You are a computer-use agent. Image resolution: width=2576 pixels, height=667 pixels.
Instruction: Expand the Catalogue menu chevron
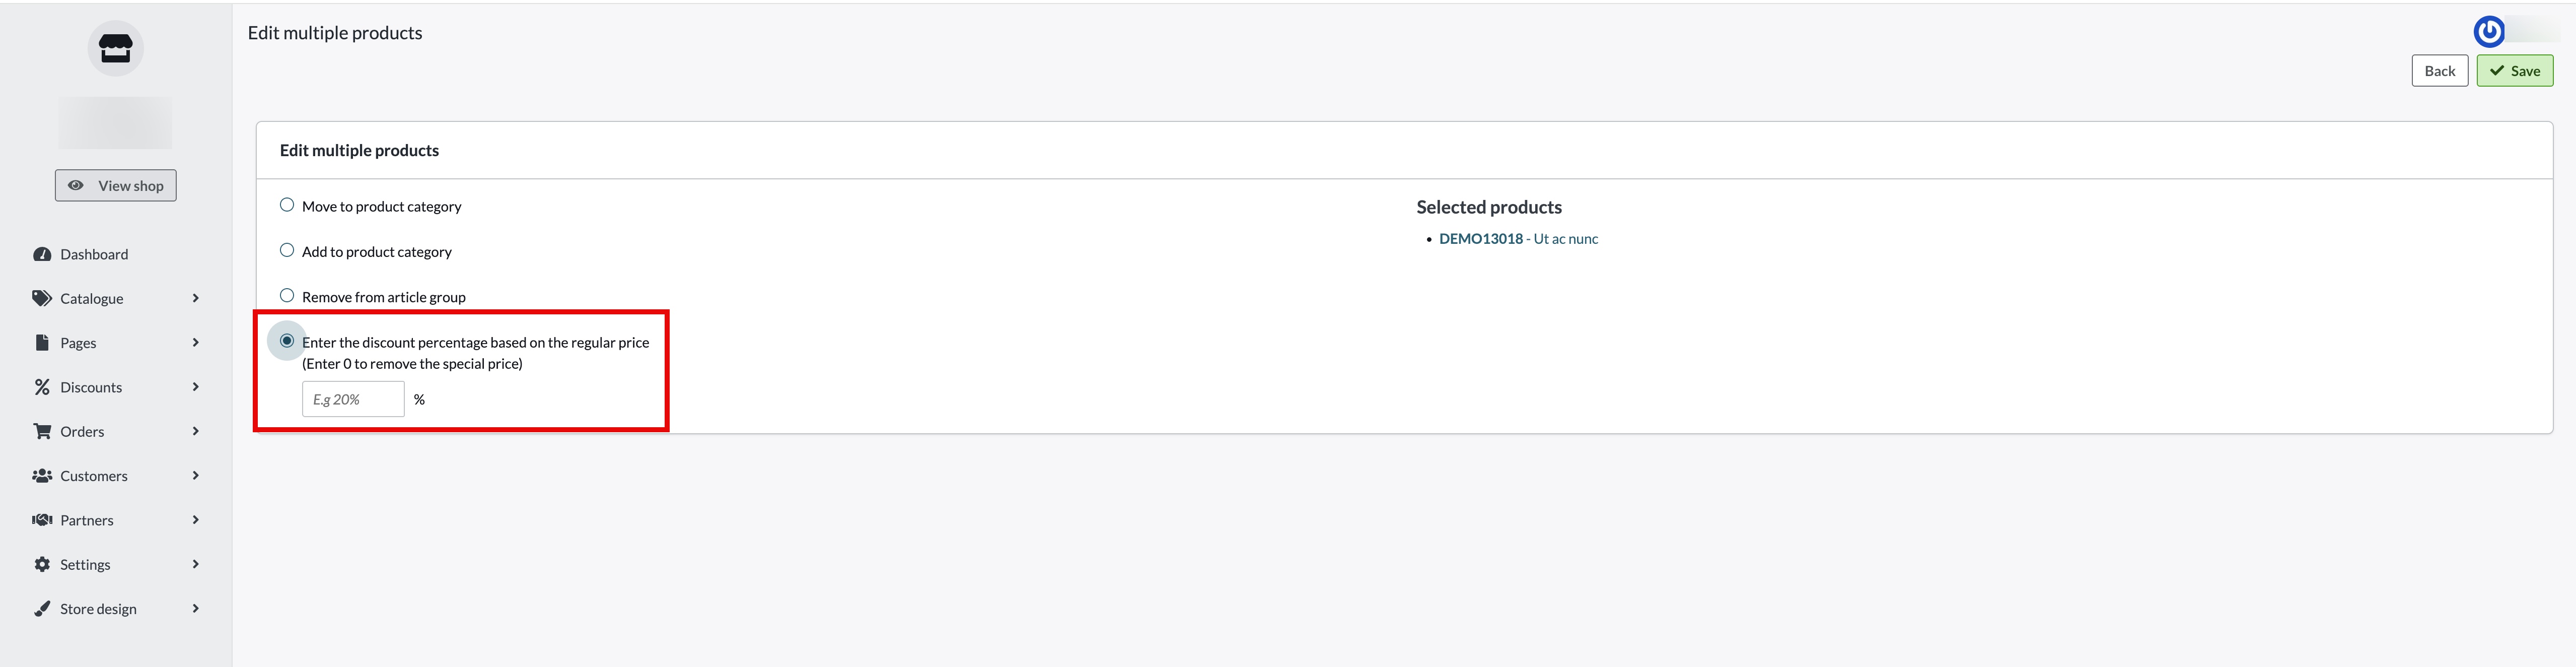click(196, 299)
